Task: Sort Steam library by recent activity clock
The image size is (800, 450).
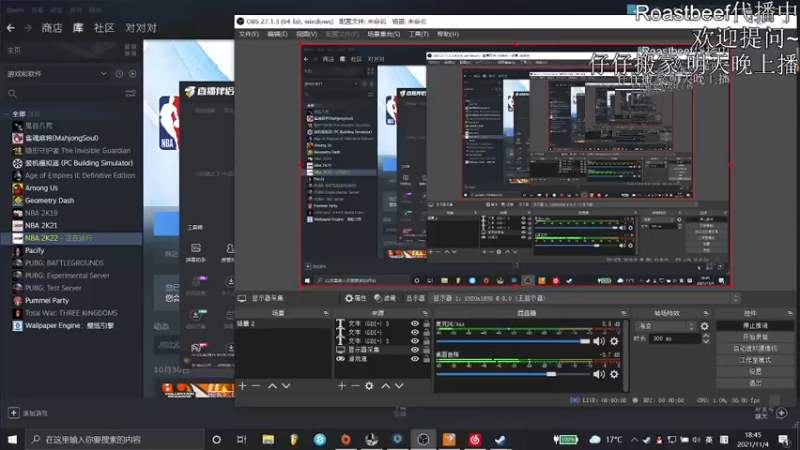Action: click(x=119, y=74)
